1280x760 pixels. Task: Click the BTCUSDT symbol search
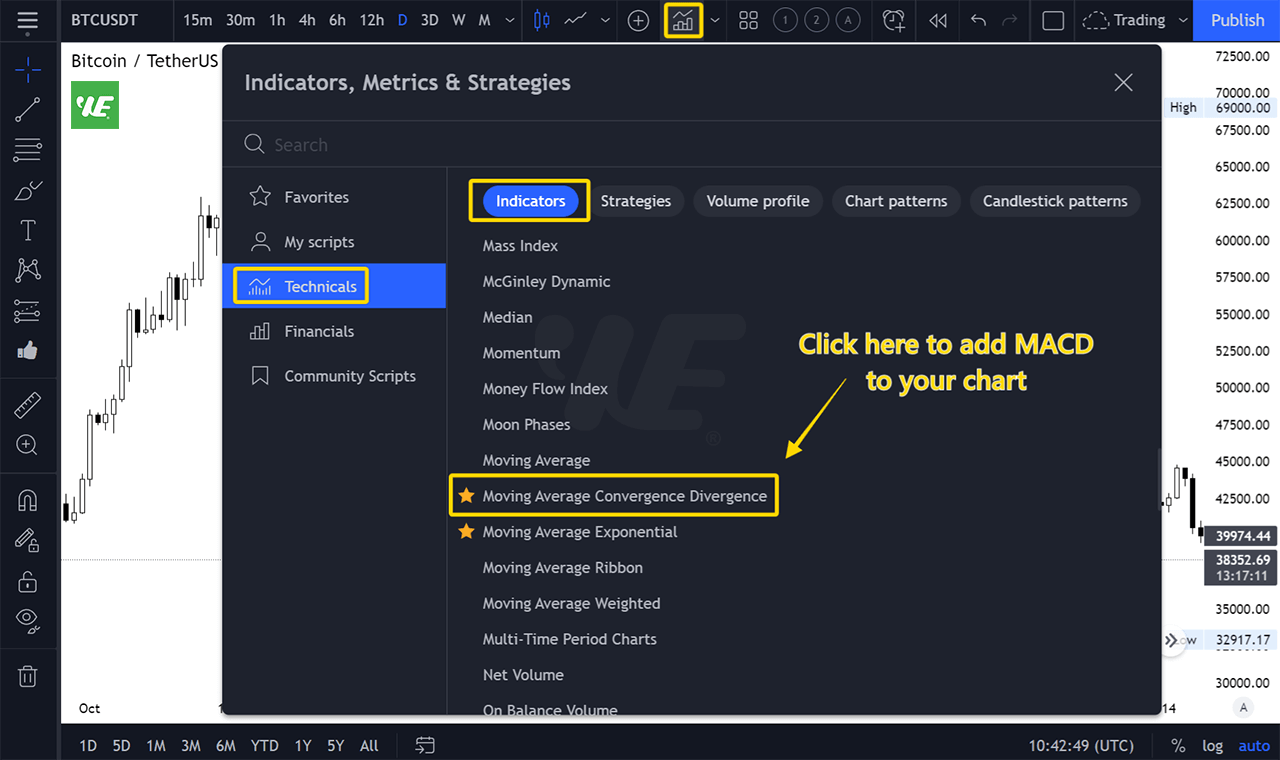pos(104,20)
